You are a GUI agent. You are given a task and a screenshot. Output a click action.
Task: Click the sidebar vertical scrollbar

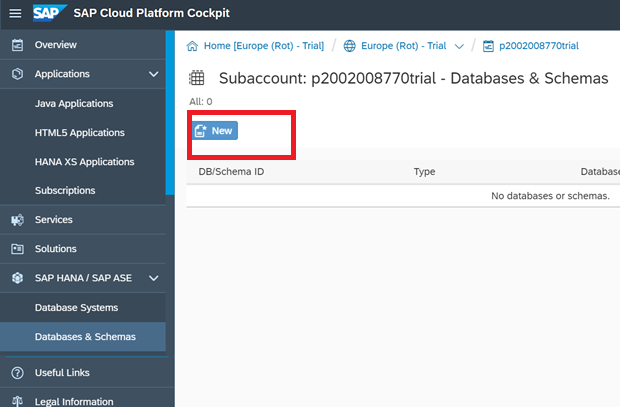(x=170, y=113)
